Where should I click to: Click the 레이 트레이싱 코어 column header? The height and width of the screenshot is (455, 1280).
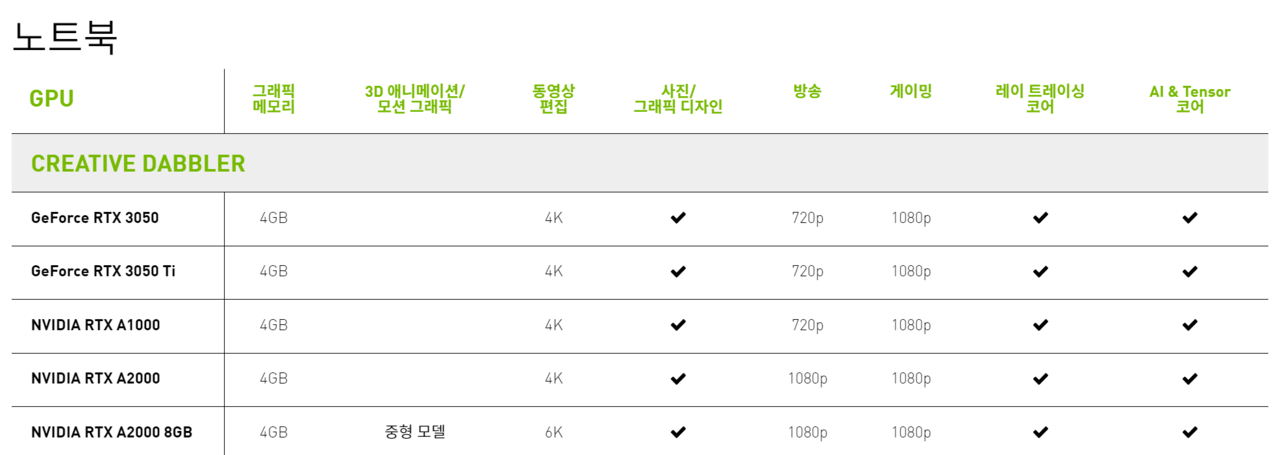point(1040,99)
